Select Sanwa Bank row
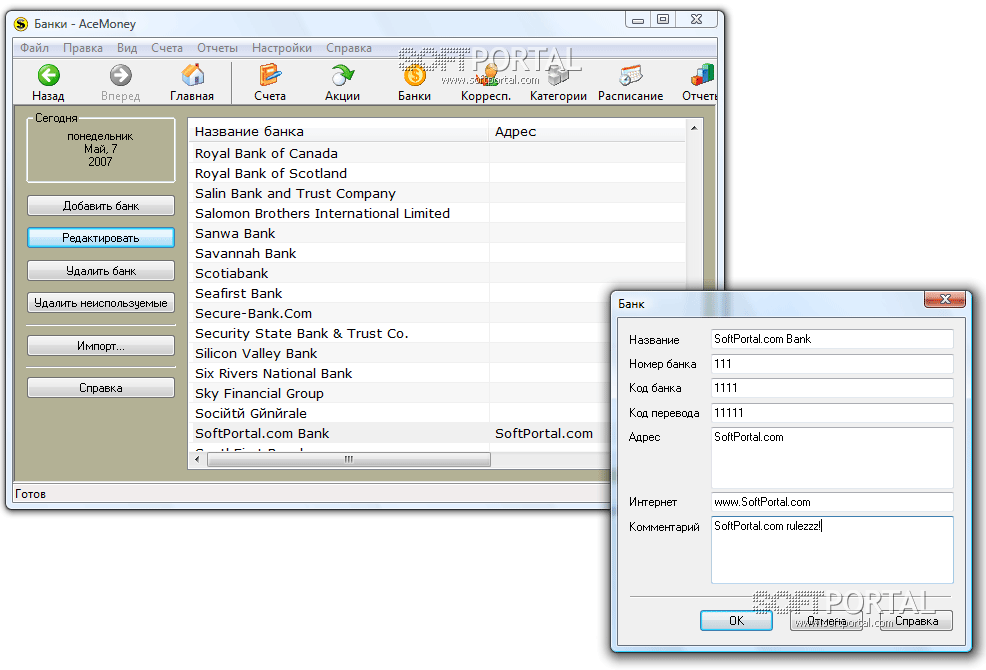The image size is (986, 670). coord(436,233)
